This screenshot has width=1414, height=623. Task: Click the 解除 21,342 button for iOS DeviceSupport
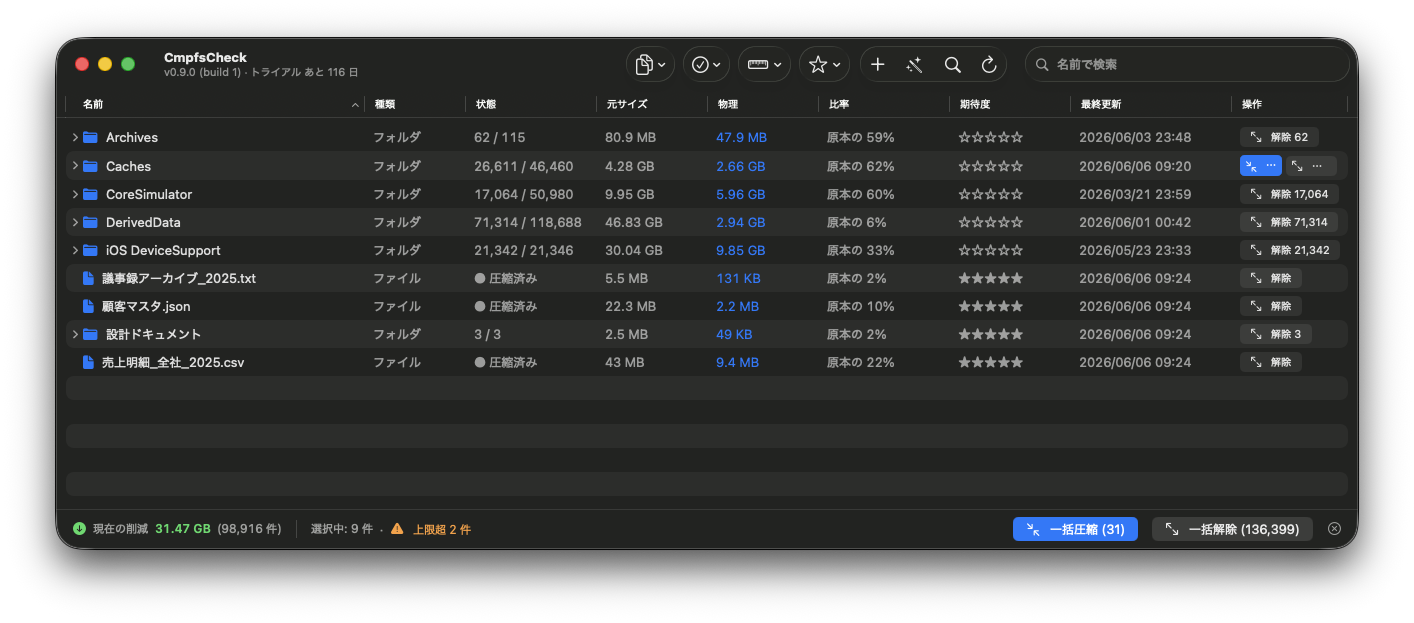point(1290,250)
